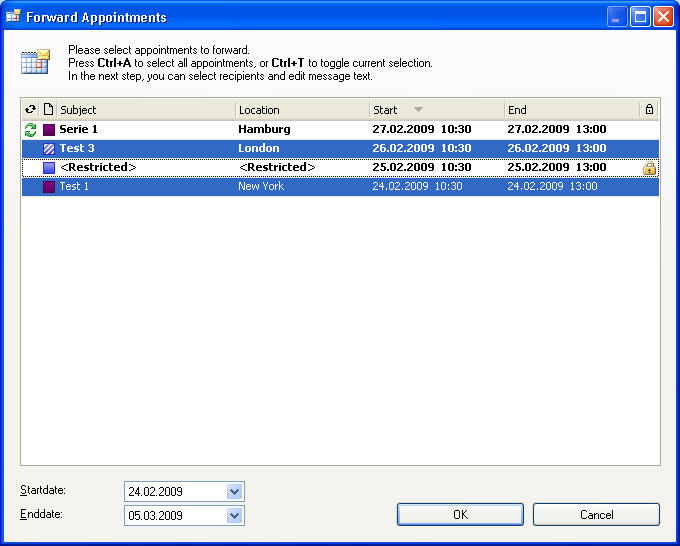
Task: Click the lock column header icon
Action: 649,110
